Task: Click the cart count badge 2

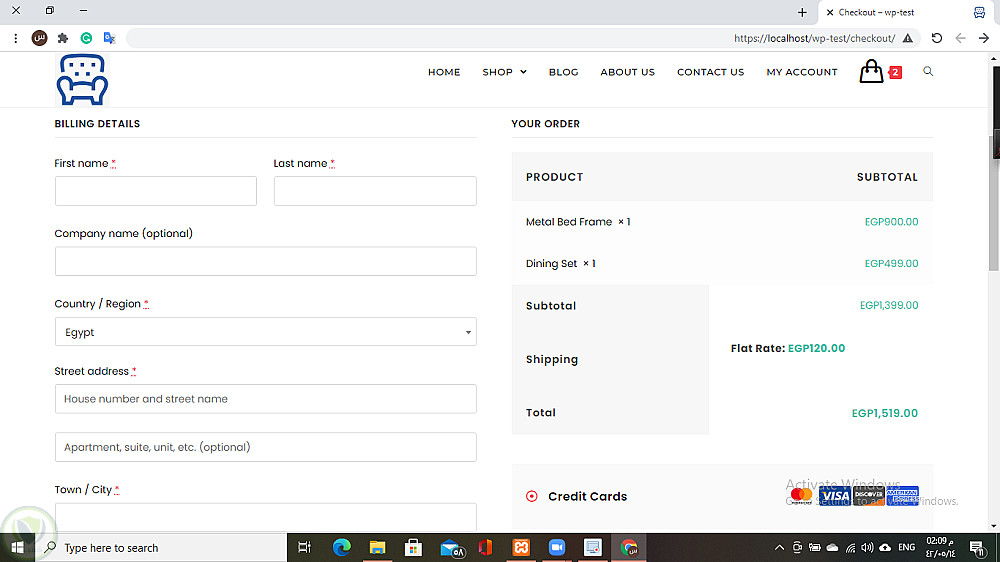Action: 895,73
